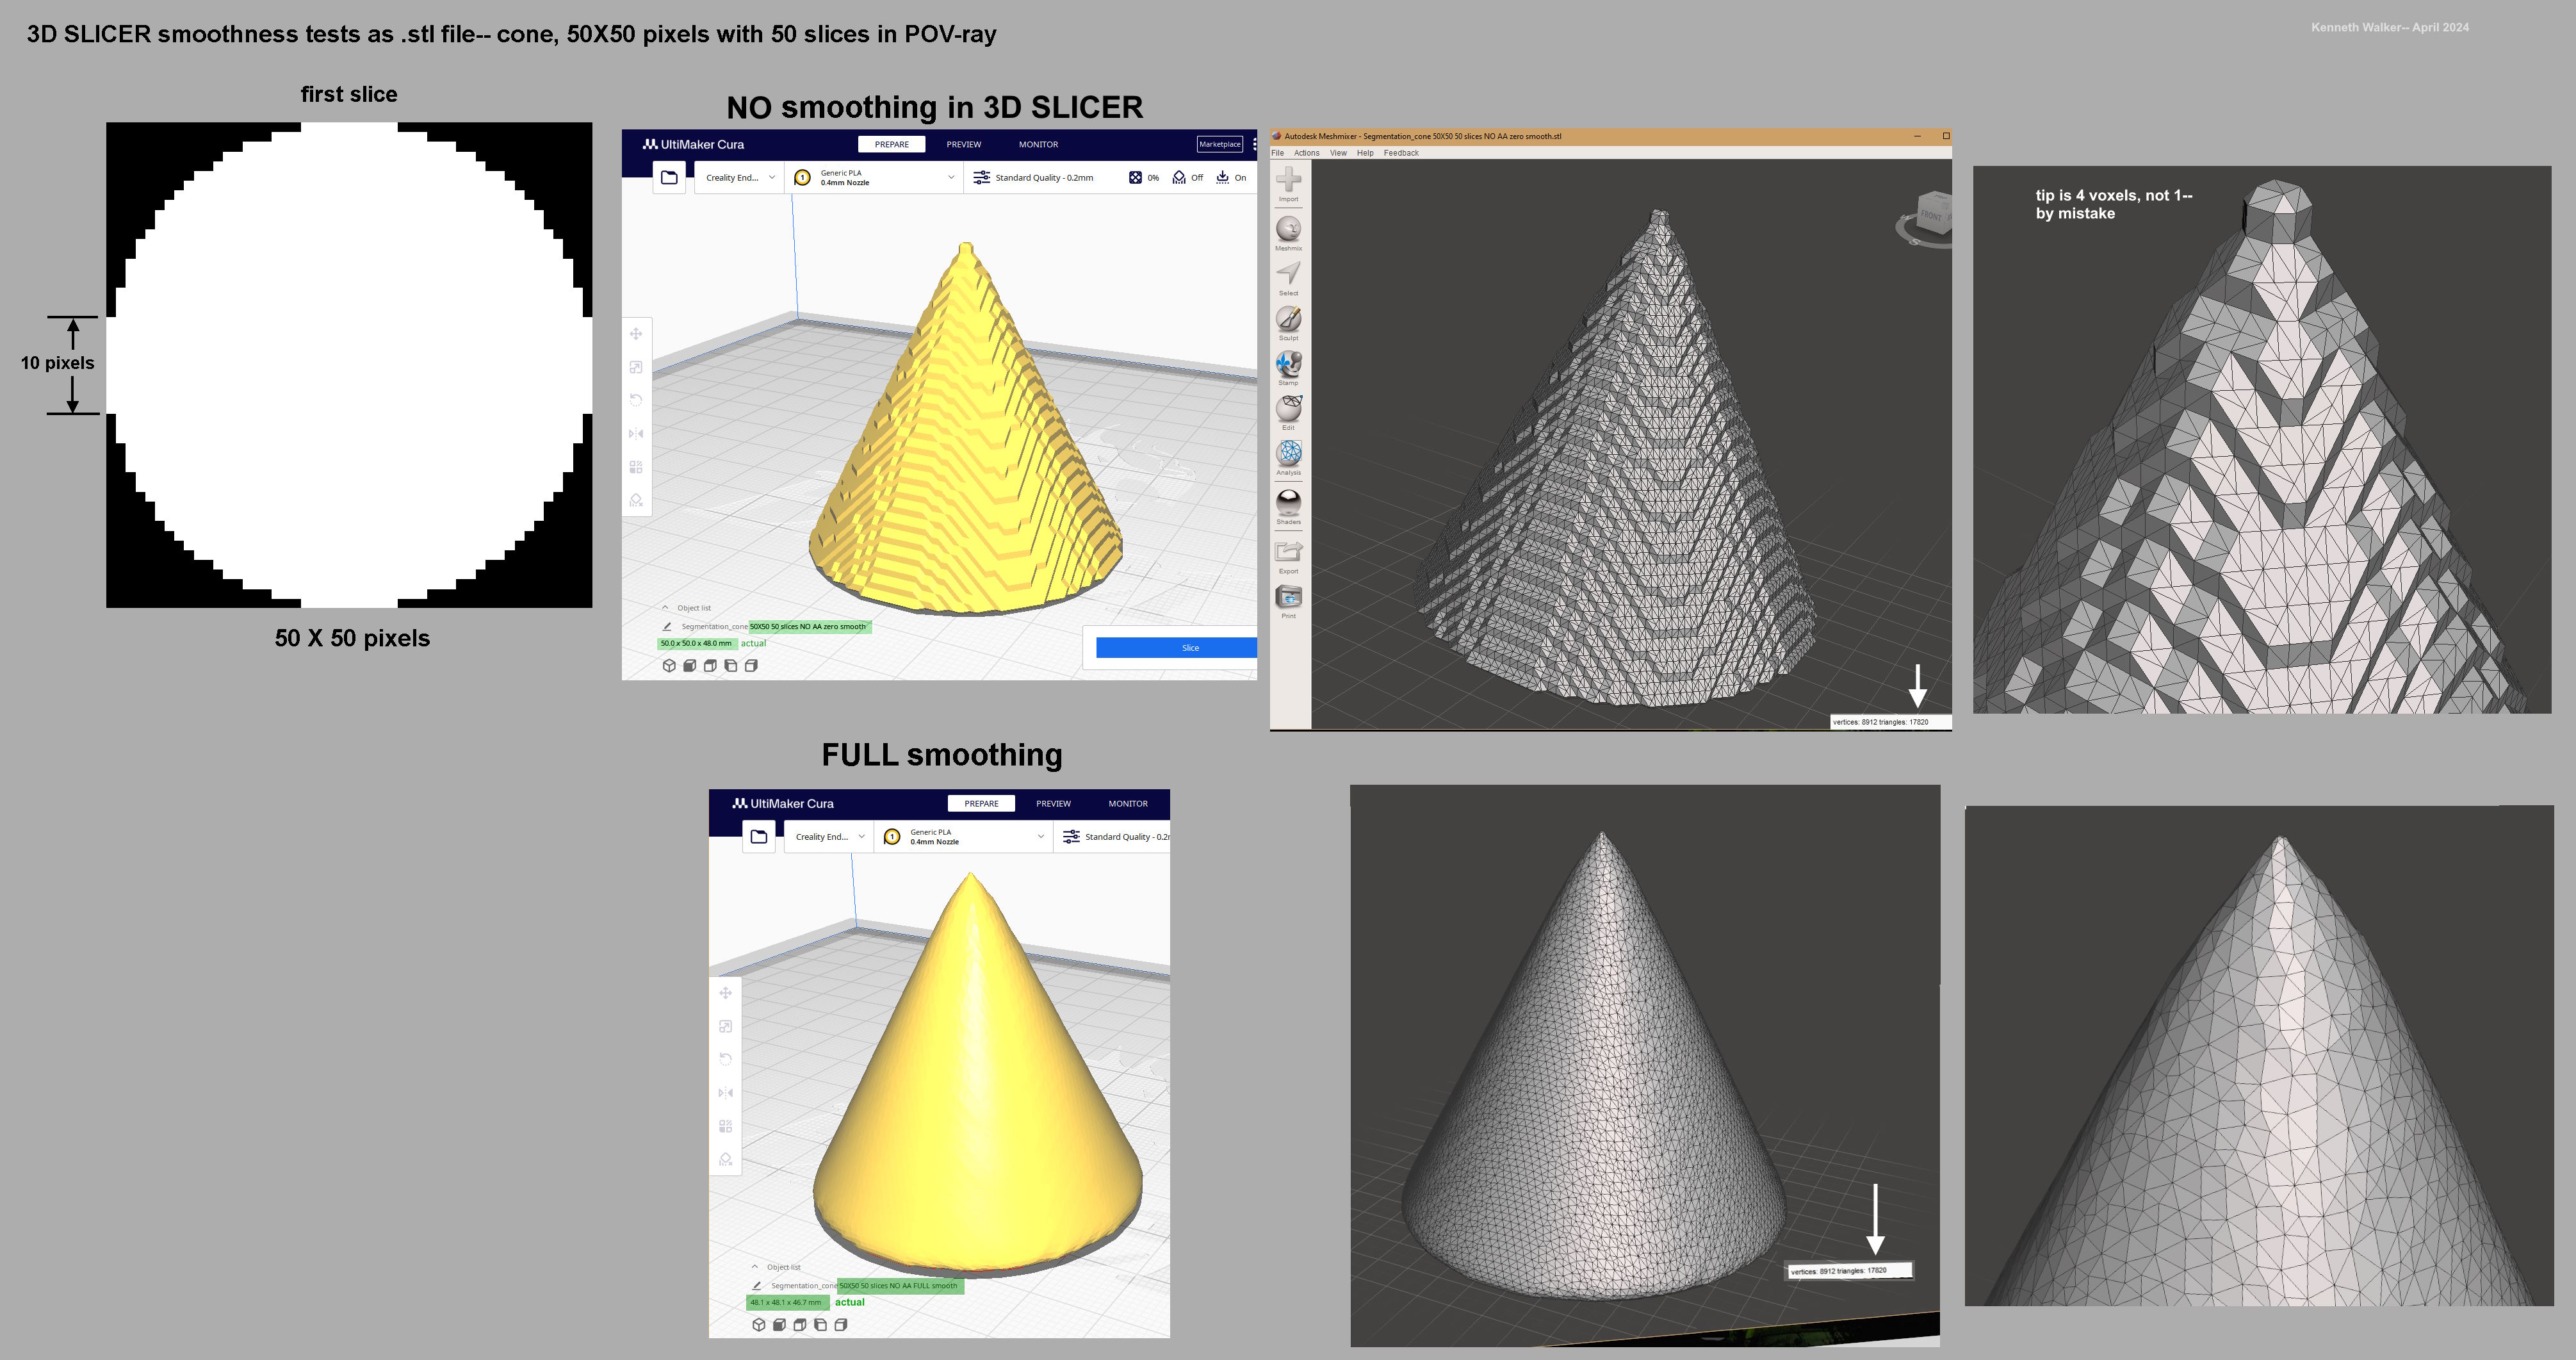The image size is (2576, 1360).
Task: Select Scale tool in zero-smooth Cura window
Action: [x=636, y=367]
